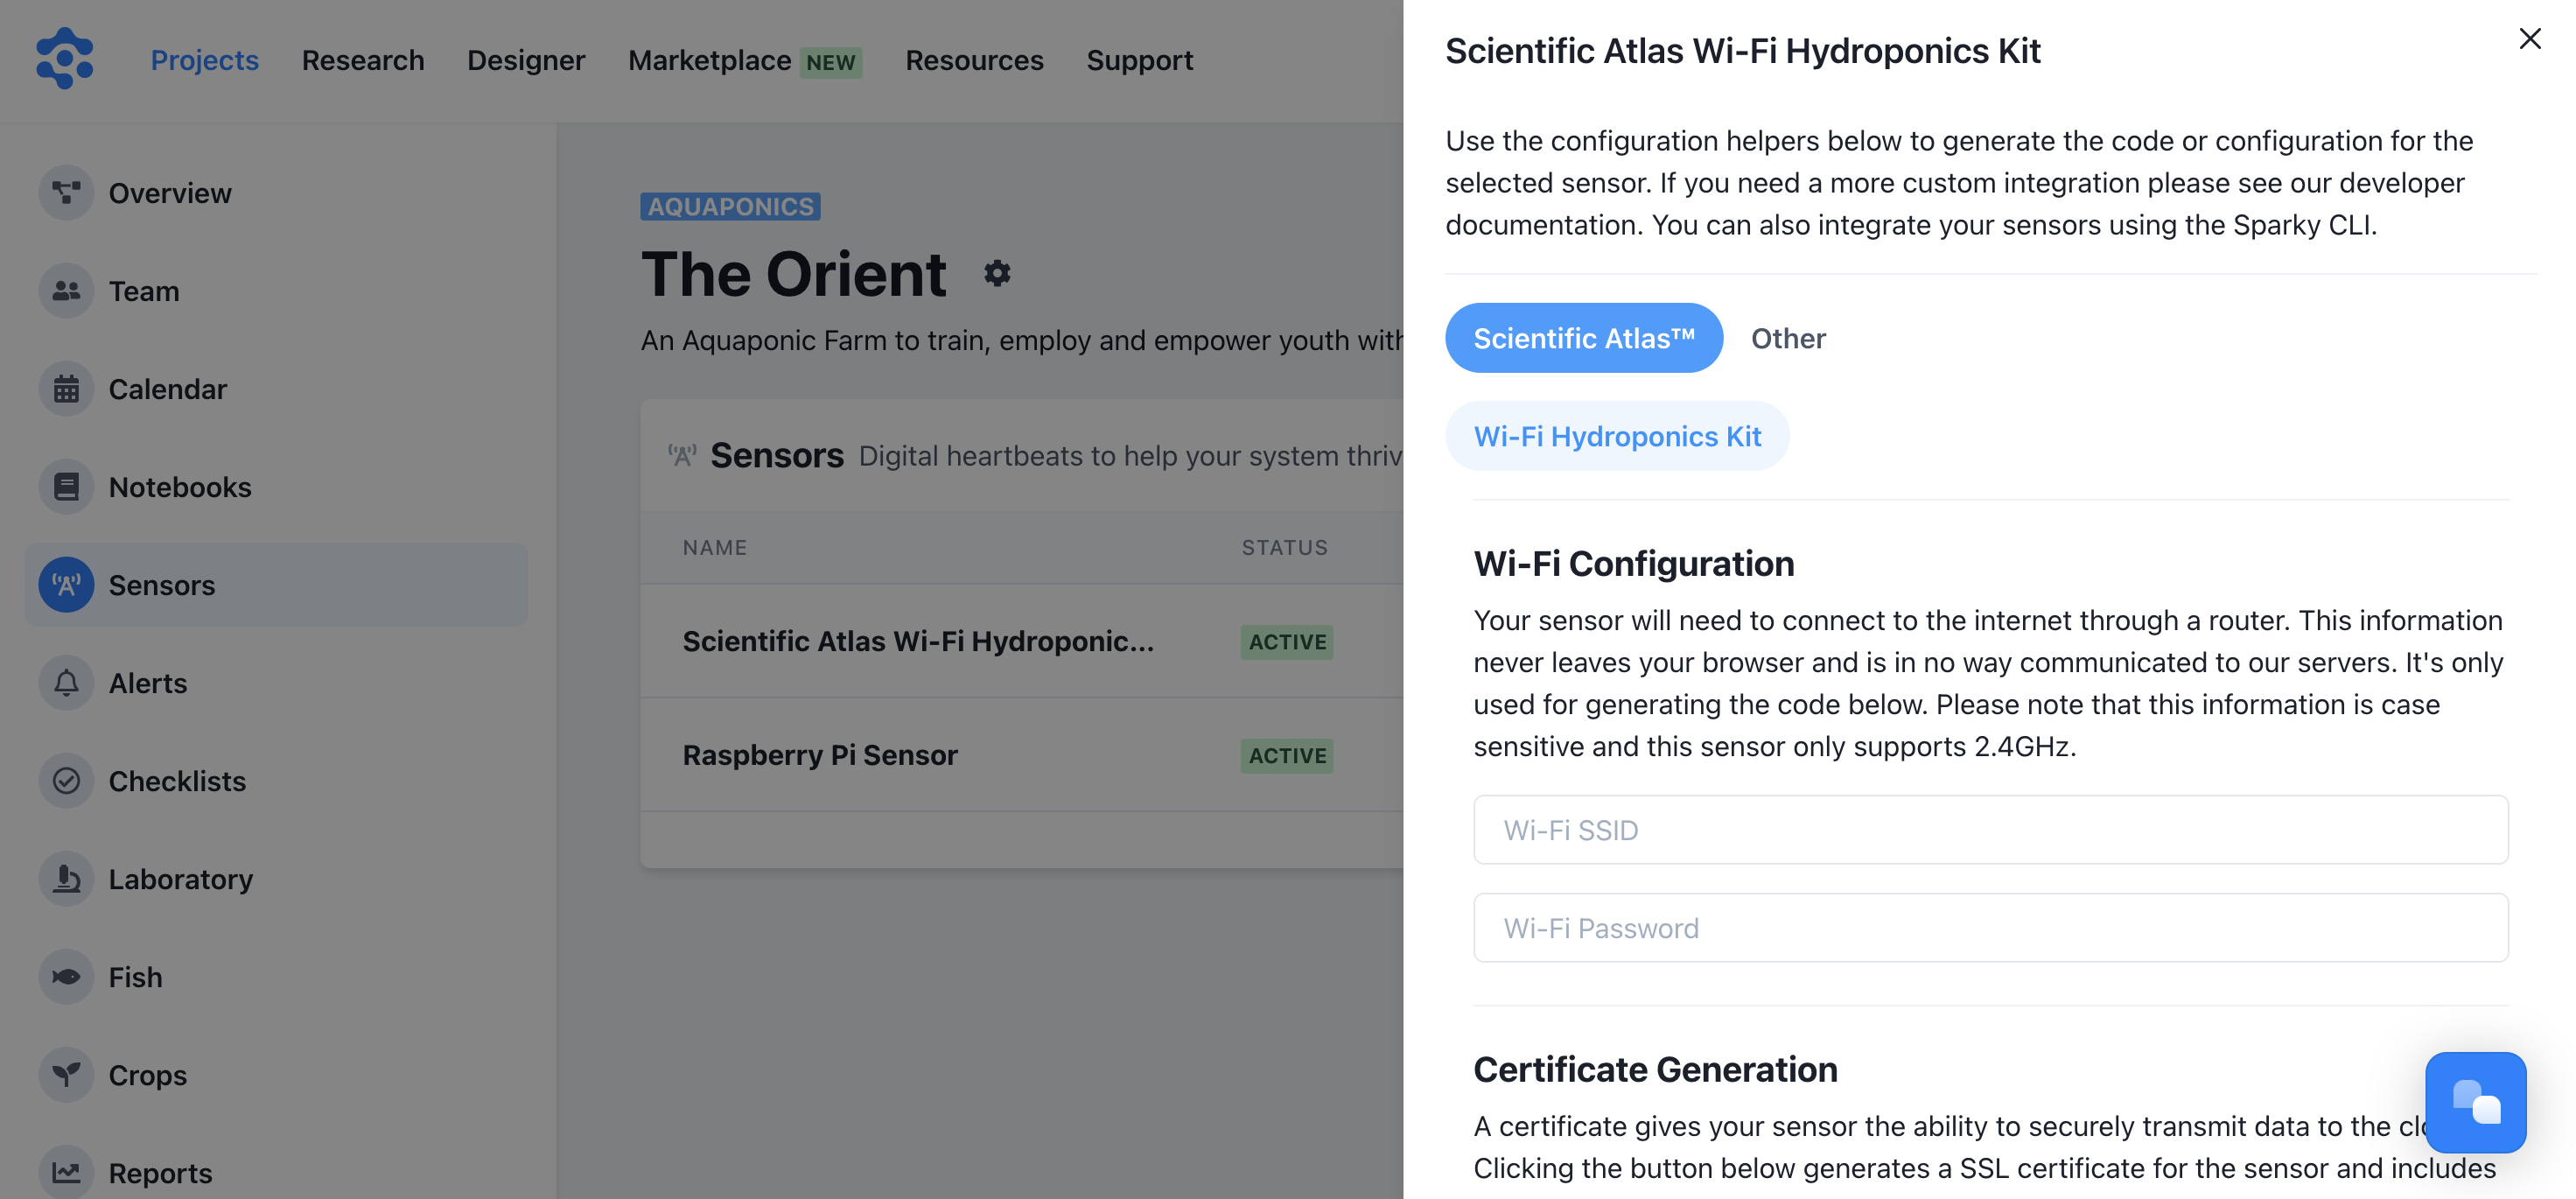This screenshot has height=1199, width=2576.
Task: Open the Fish section icon
Action: pos(66,977)
